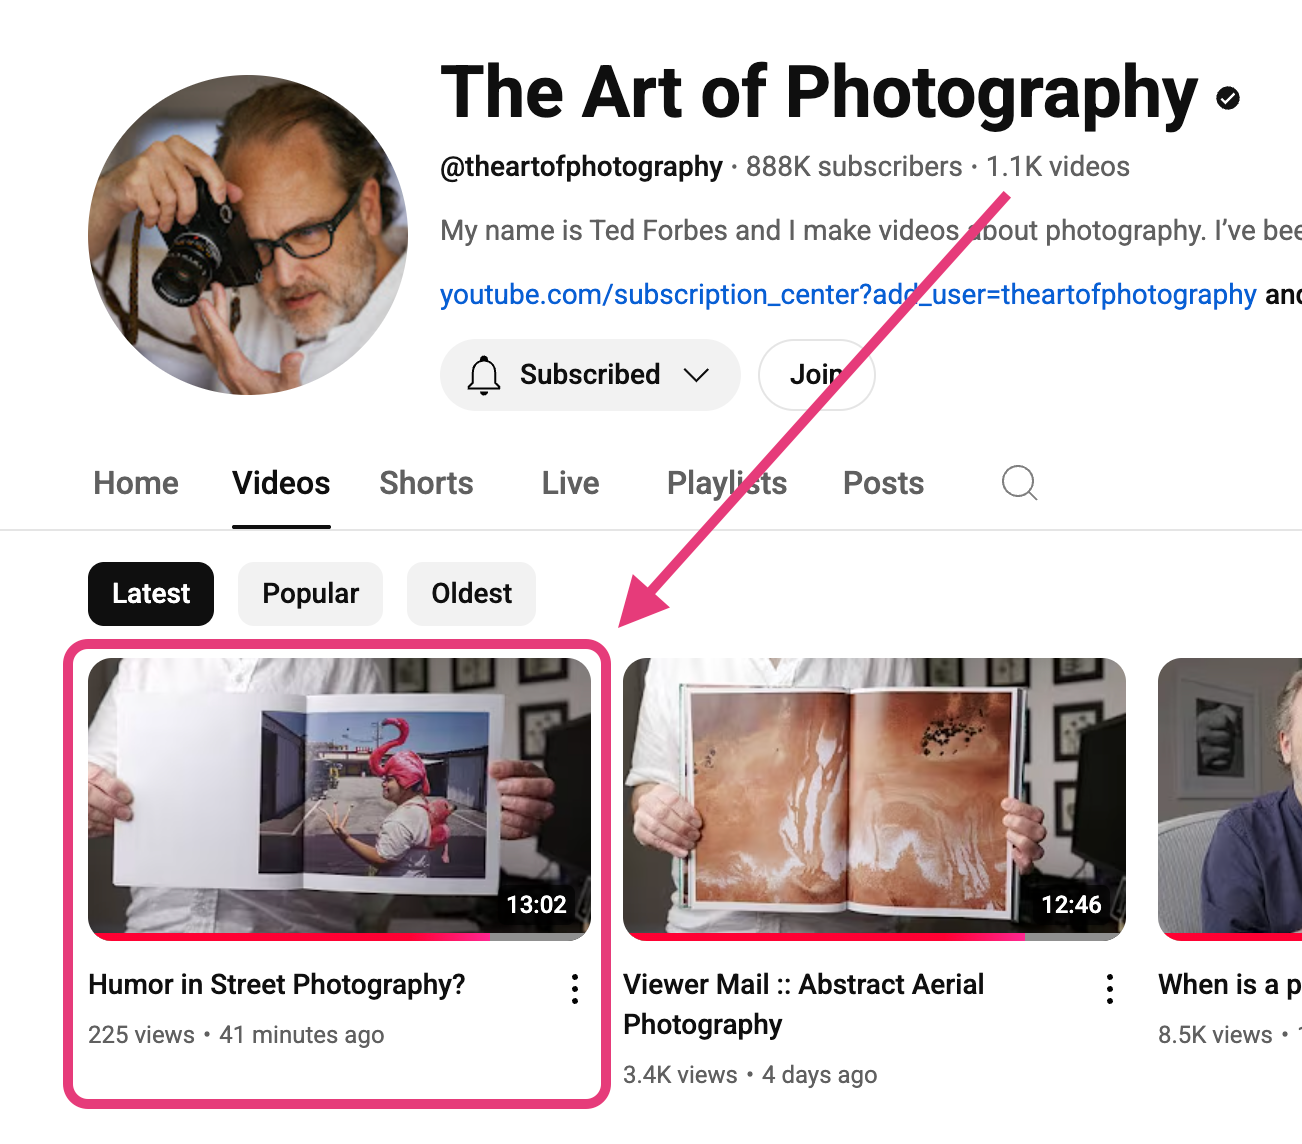Open the Live tab
The image size is (1302, 1144).
pos(570,484)
